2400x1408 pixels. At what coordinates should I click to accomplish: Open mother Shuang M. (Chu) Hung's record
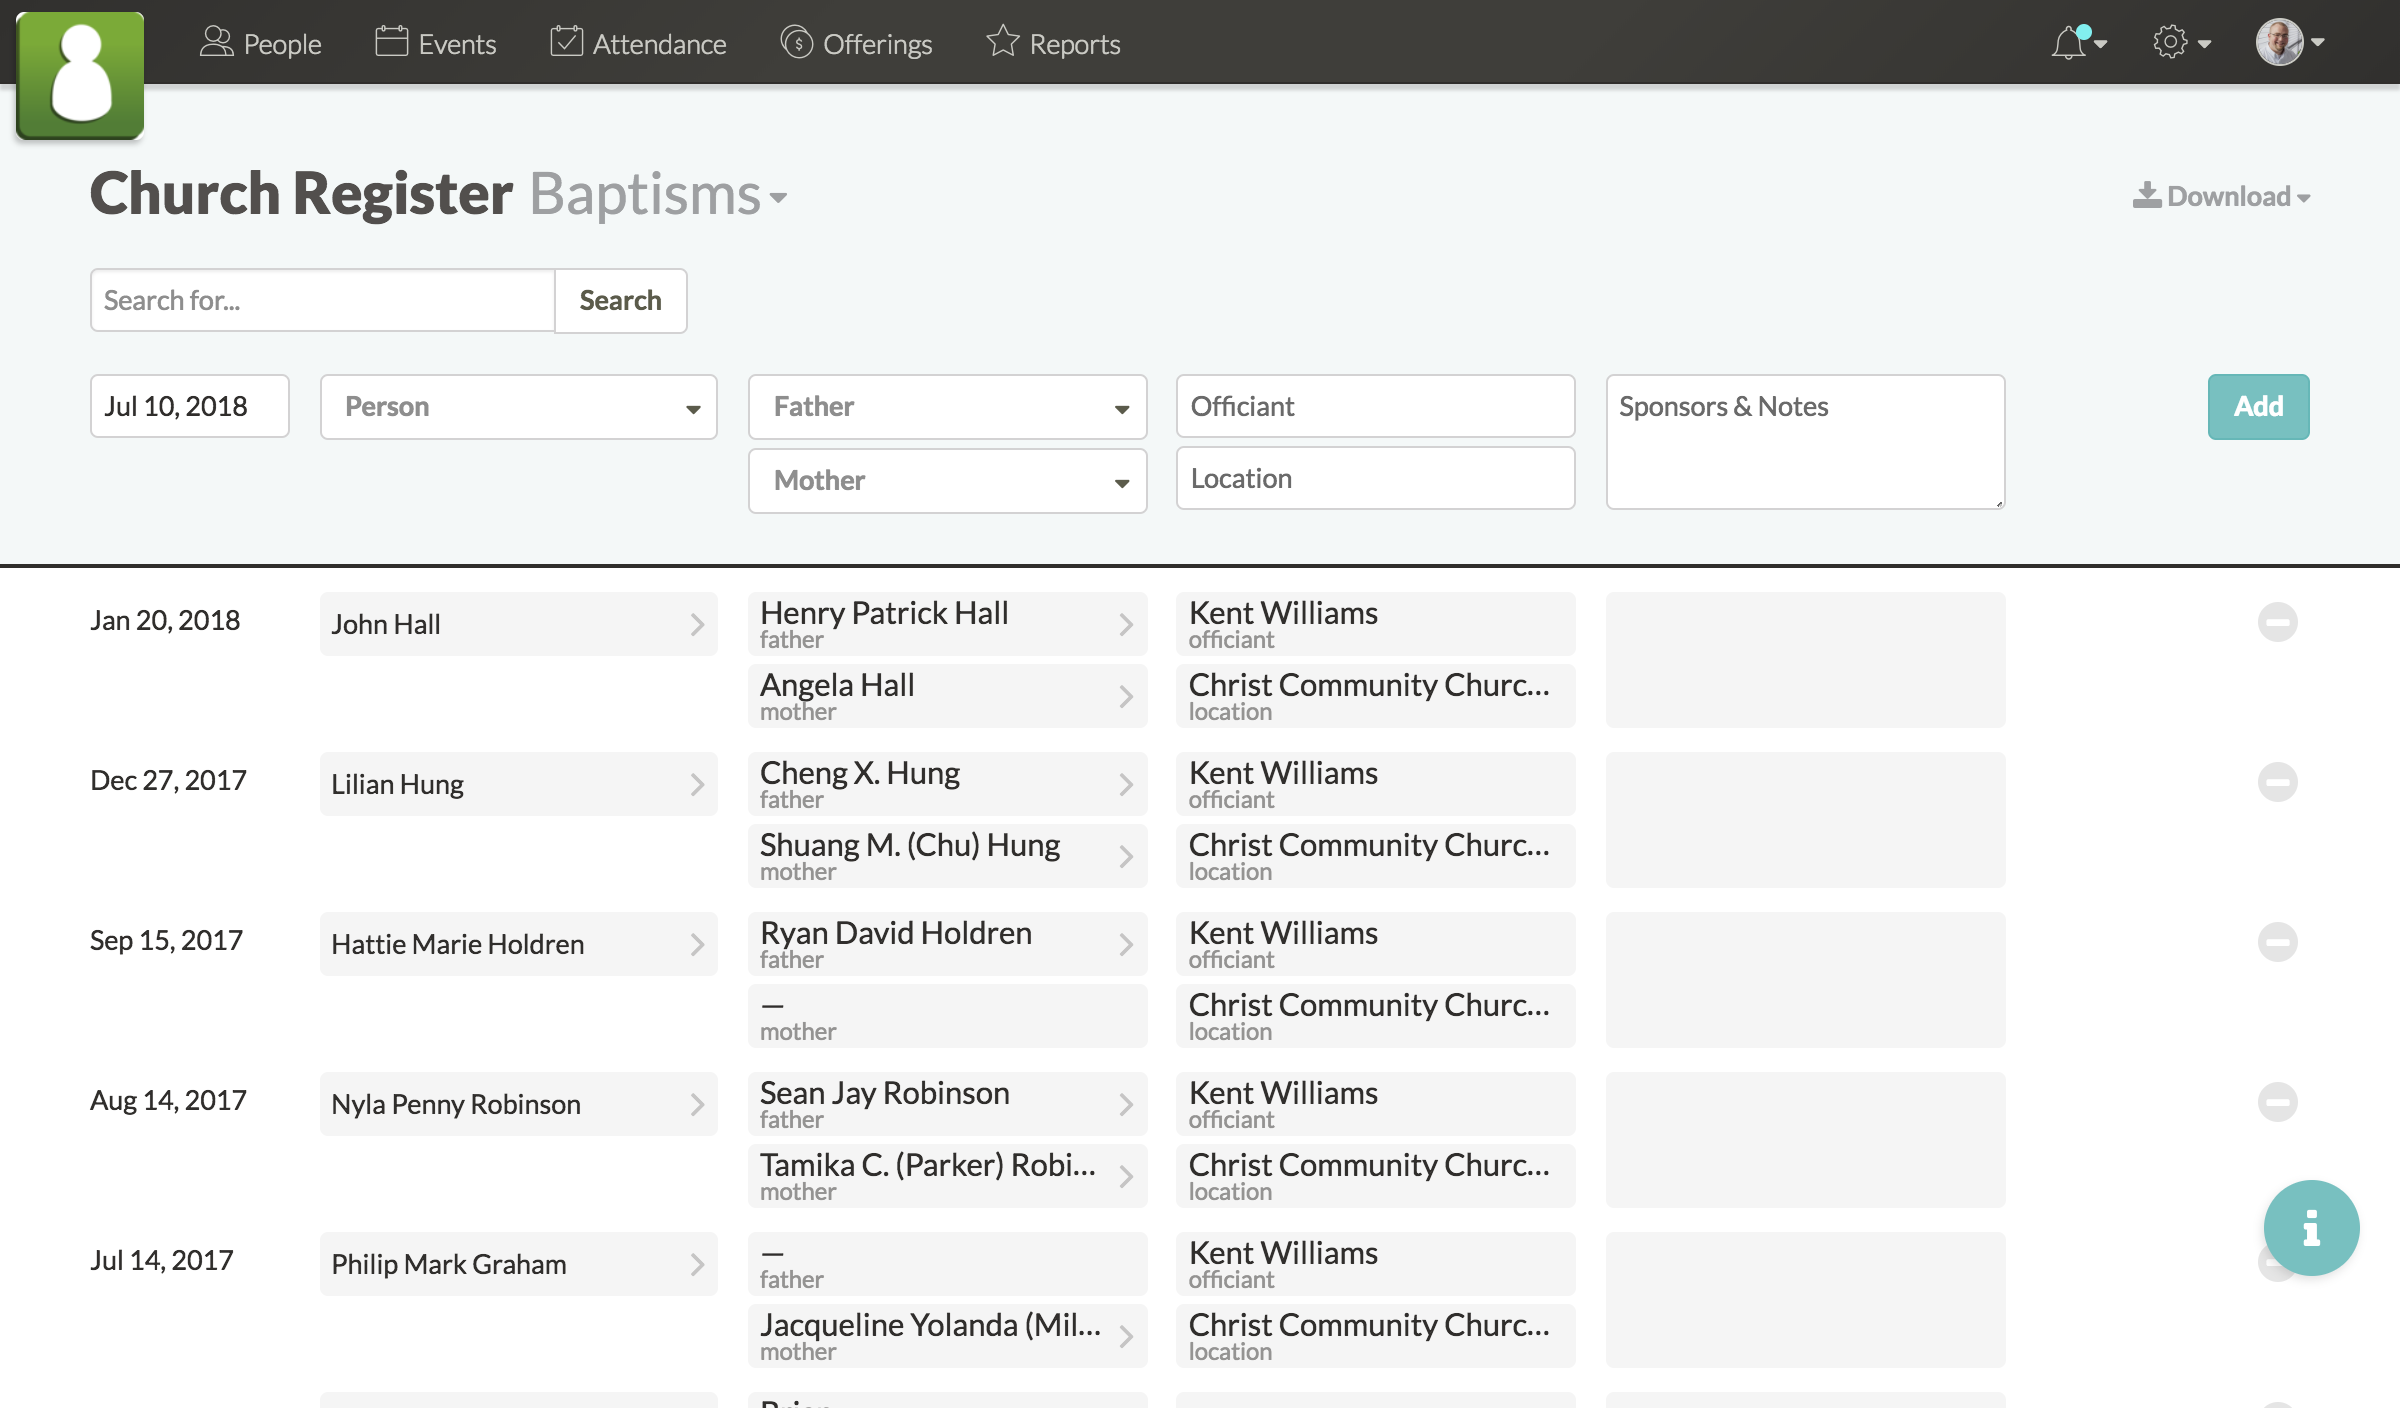click(947, 856)
